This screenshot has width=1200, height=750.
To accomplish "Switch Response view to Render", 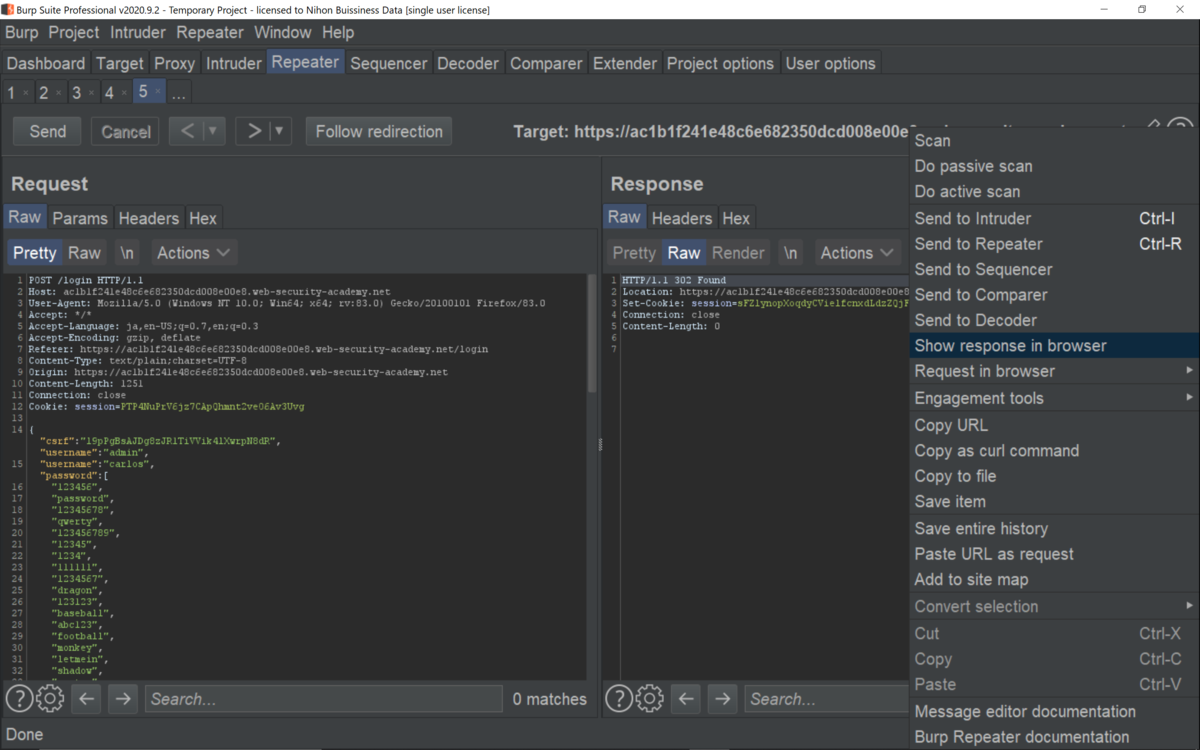I will tap(738, 253).
